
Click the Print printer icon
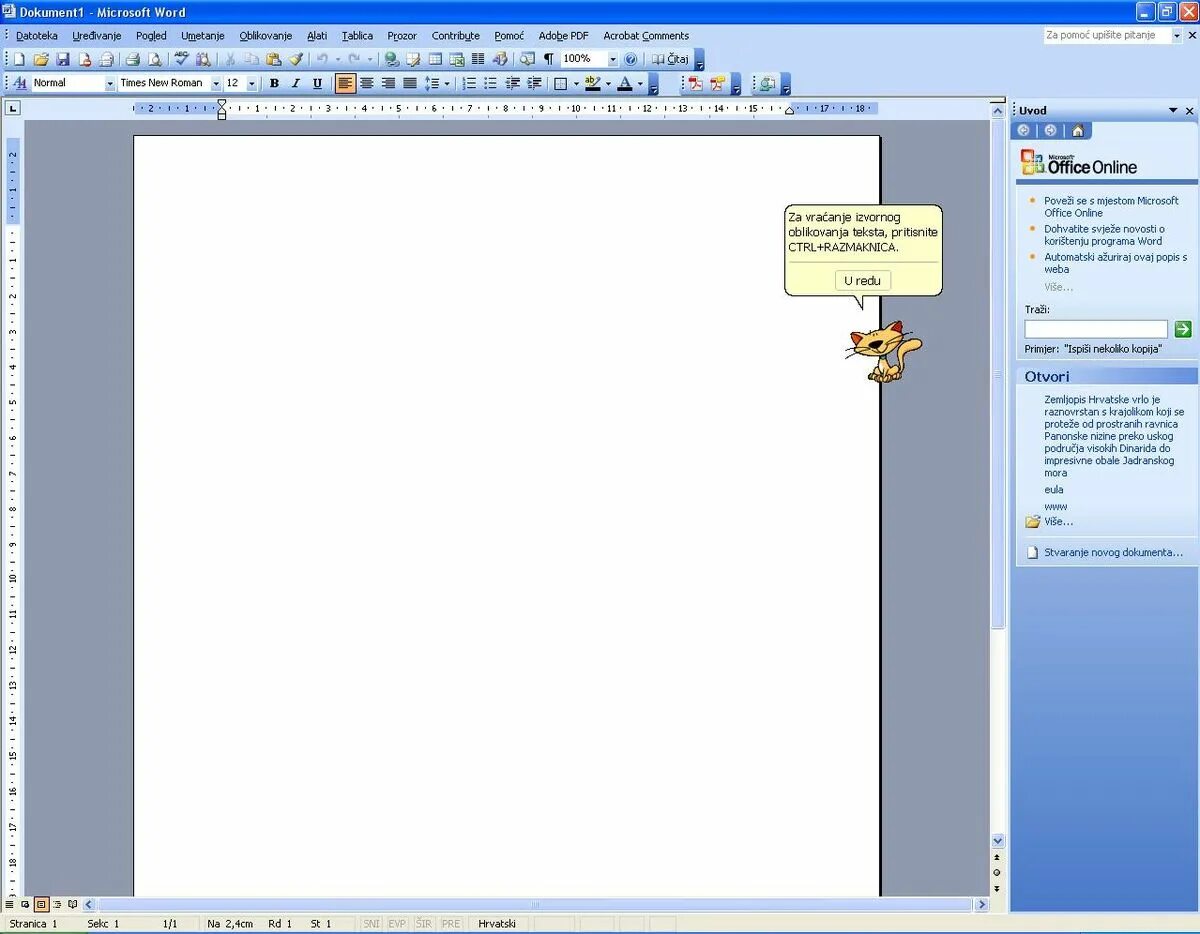(x=133, y=59)
